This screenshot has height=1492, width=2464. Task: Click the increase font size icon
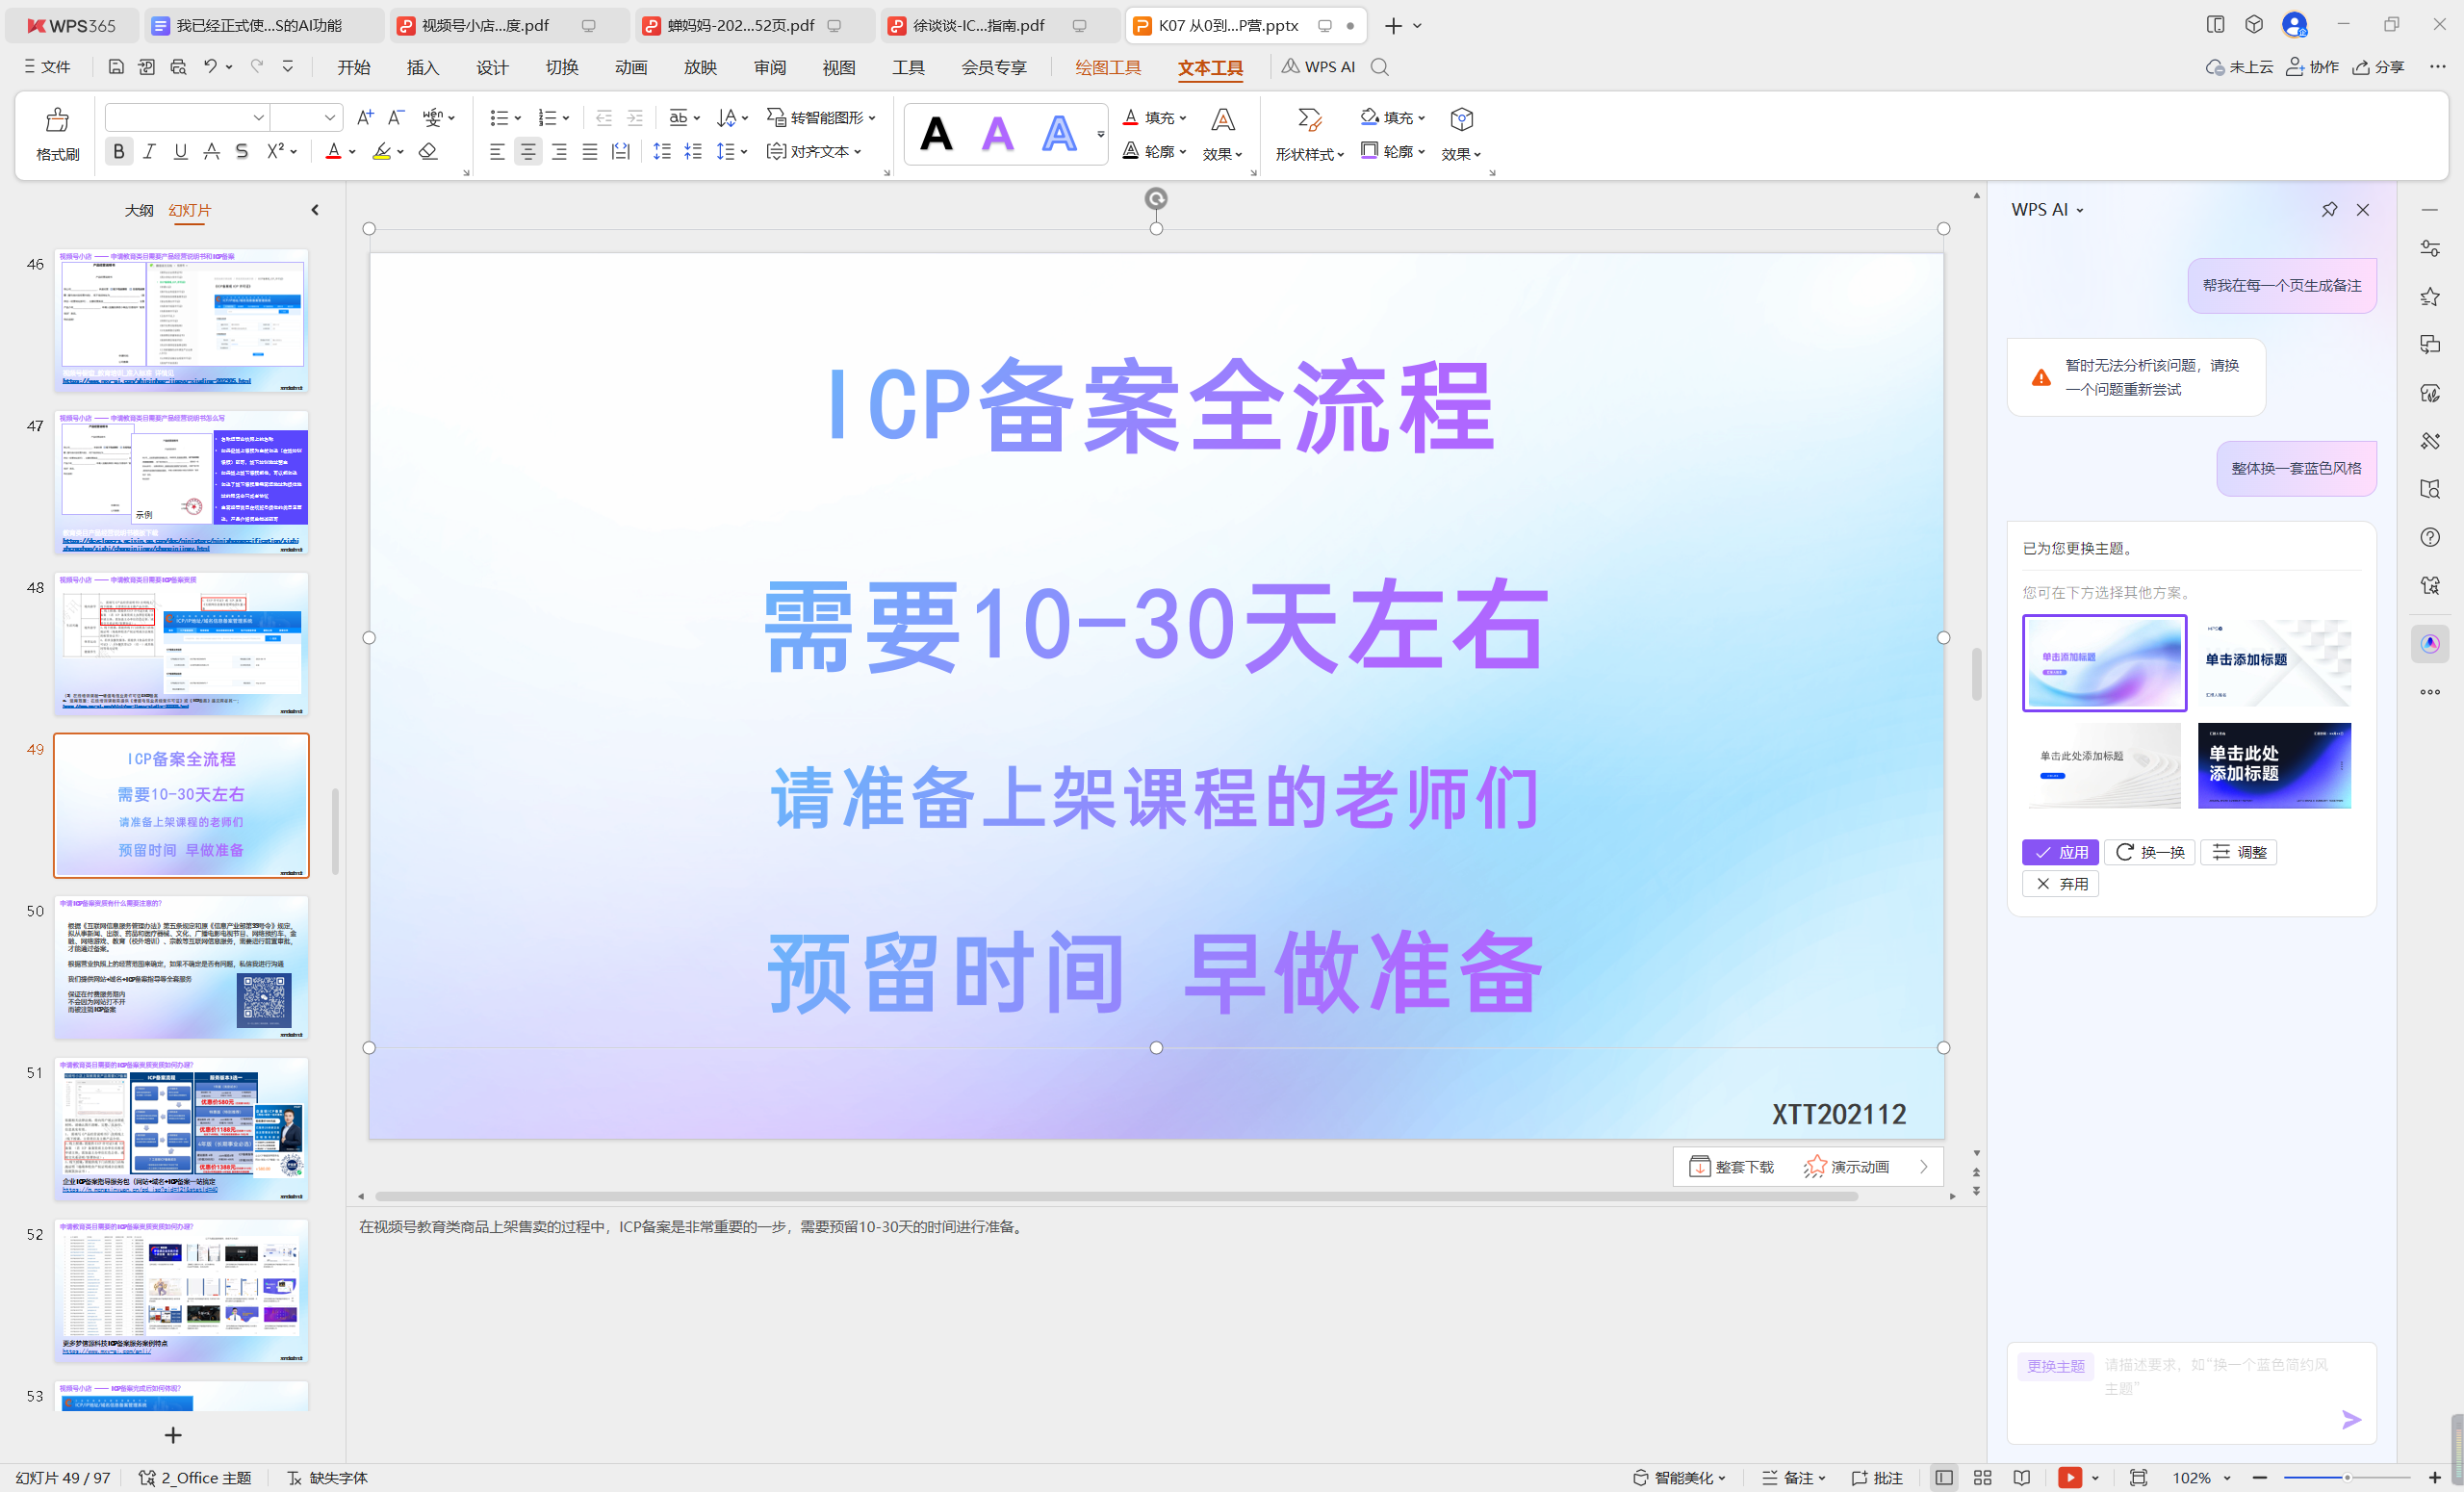coord(365,117)
